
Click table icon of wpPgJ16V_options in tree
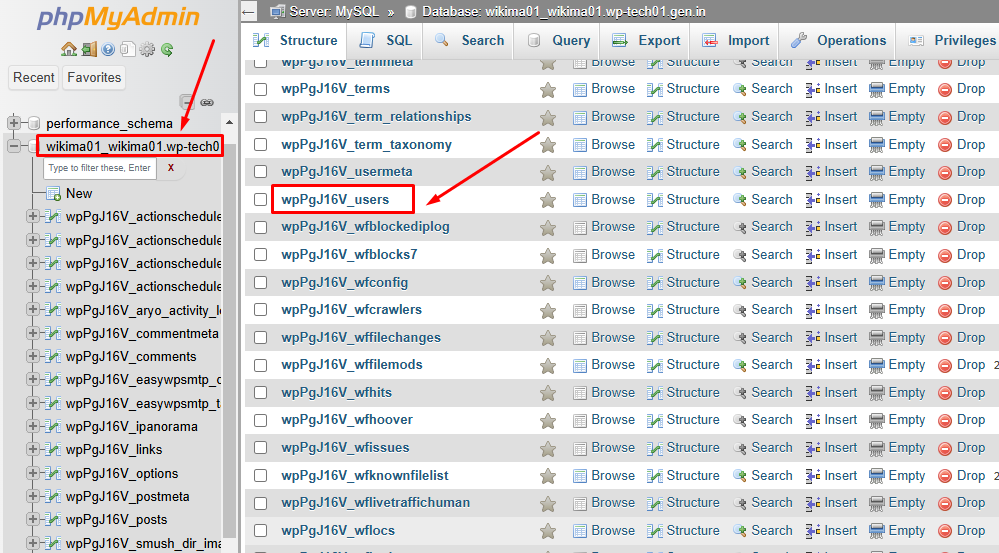(x=54, y=473)
